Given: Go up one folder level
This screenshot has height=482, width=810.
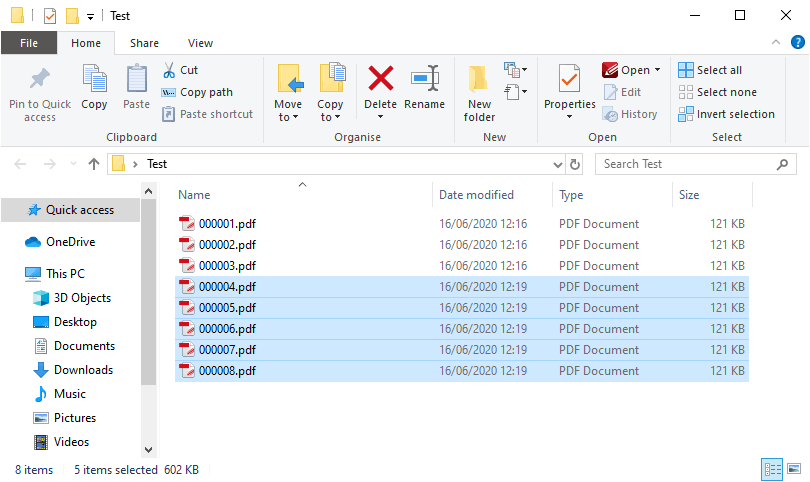Looking at the screenshot, I should [94, 164].
